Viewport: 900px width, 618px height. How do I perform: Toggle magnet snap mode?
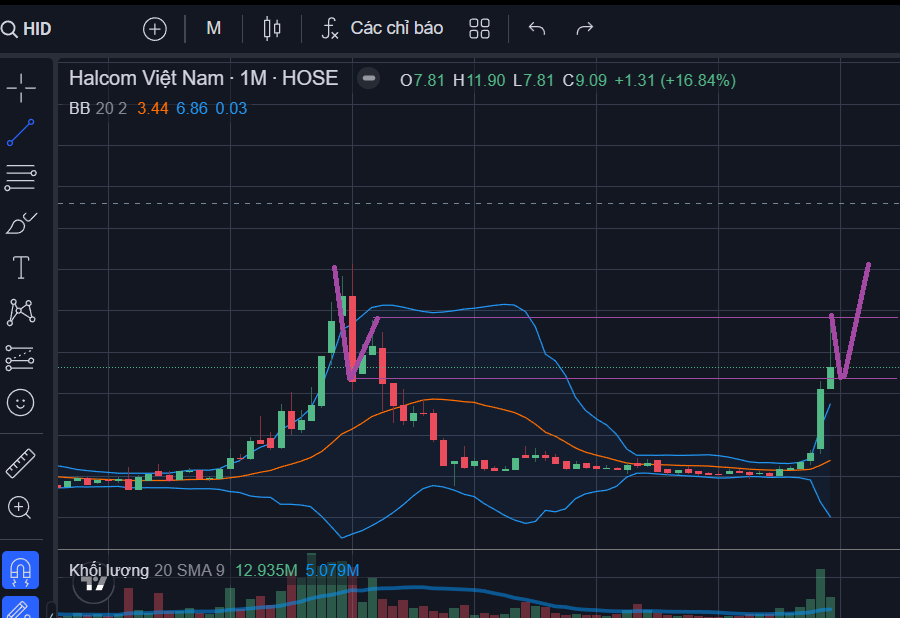[x=21, y=570]
